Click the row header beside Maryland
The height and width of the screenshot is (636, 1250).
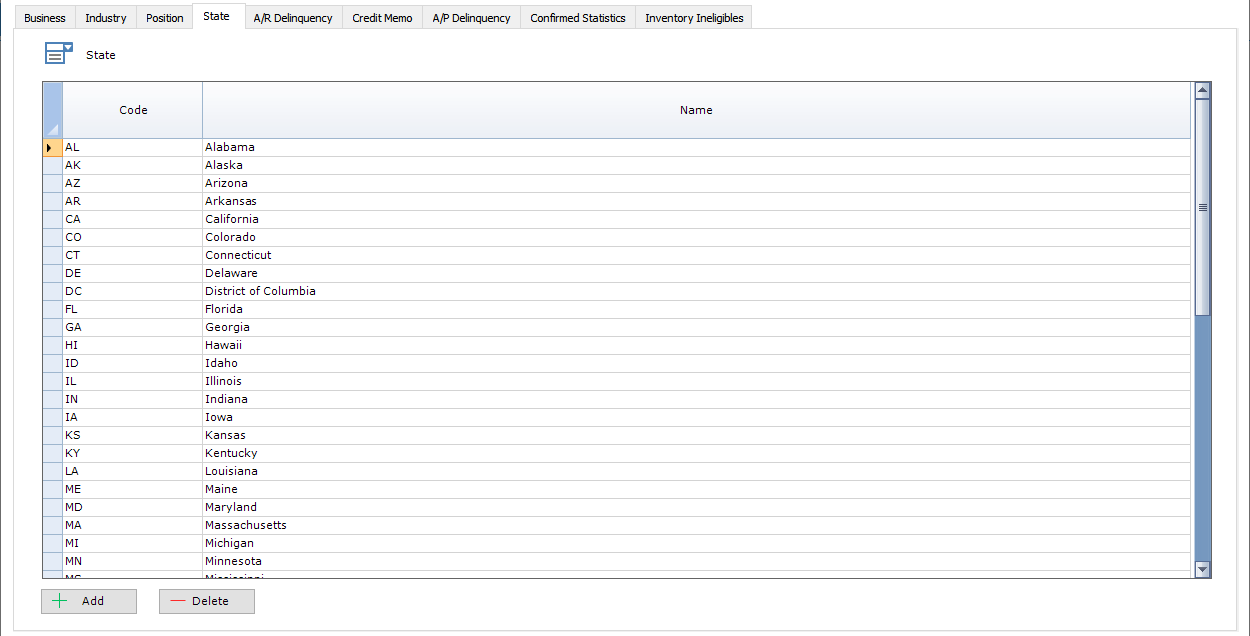[53, 507]
